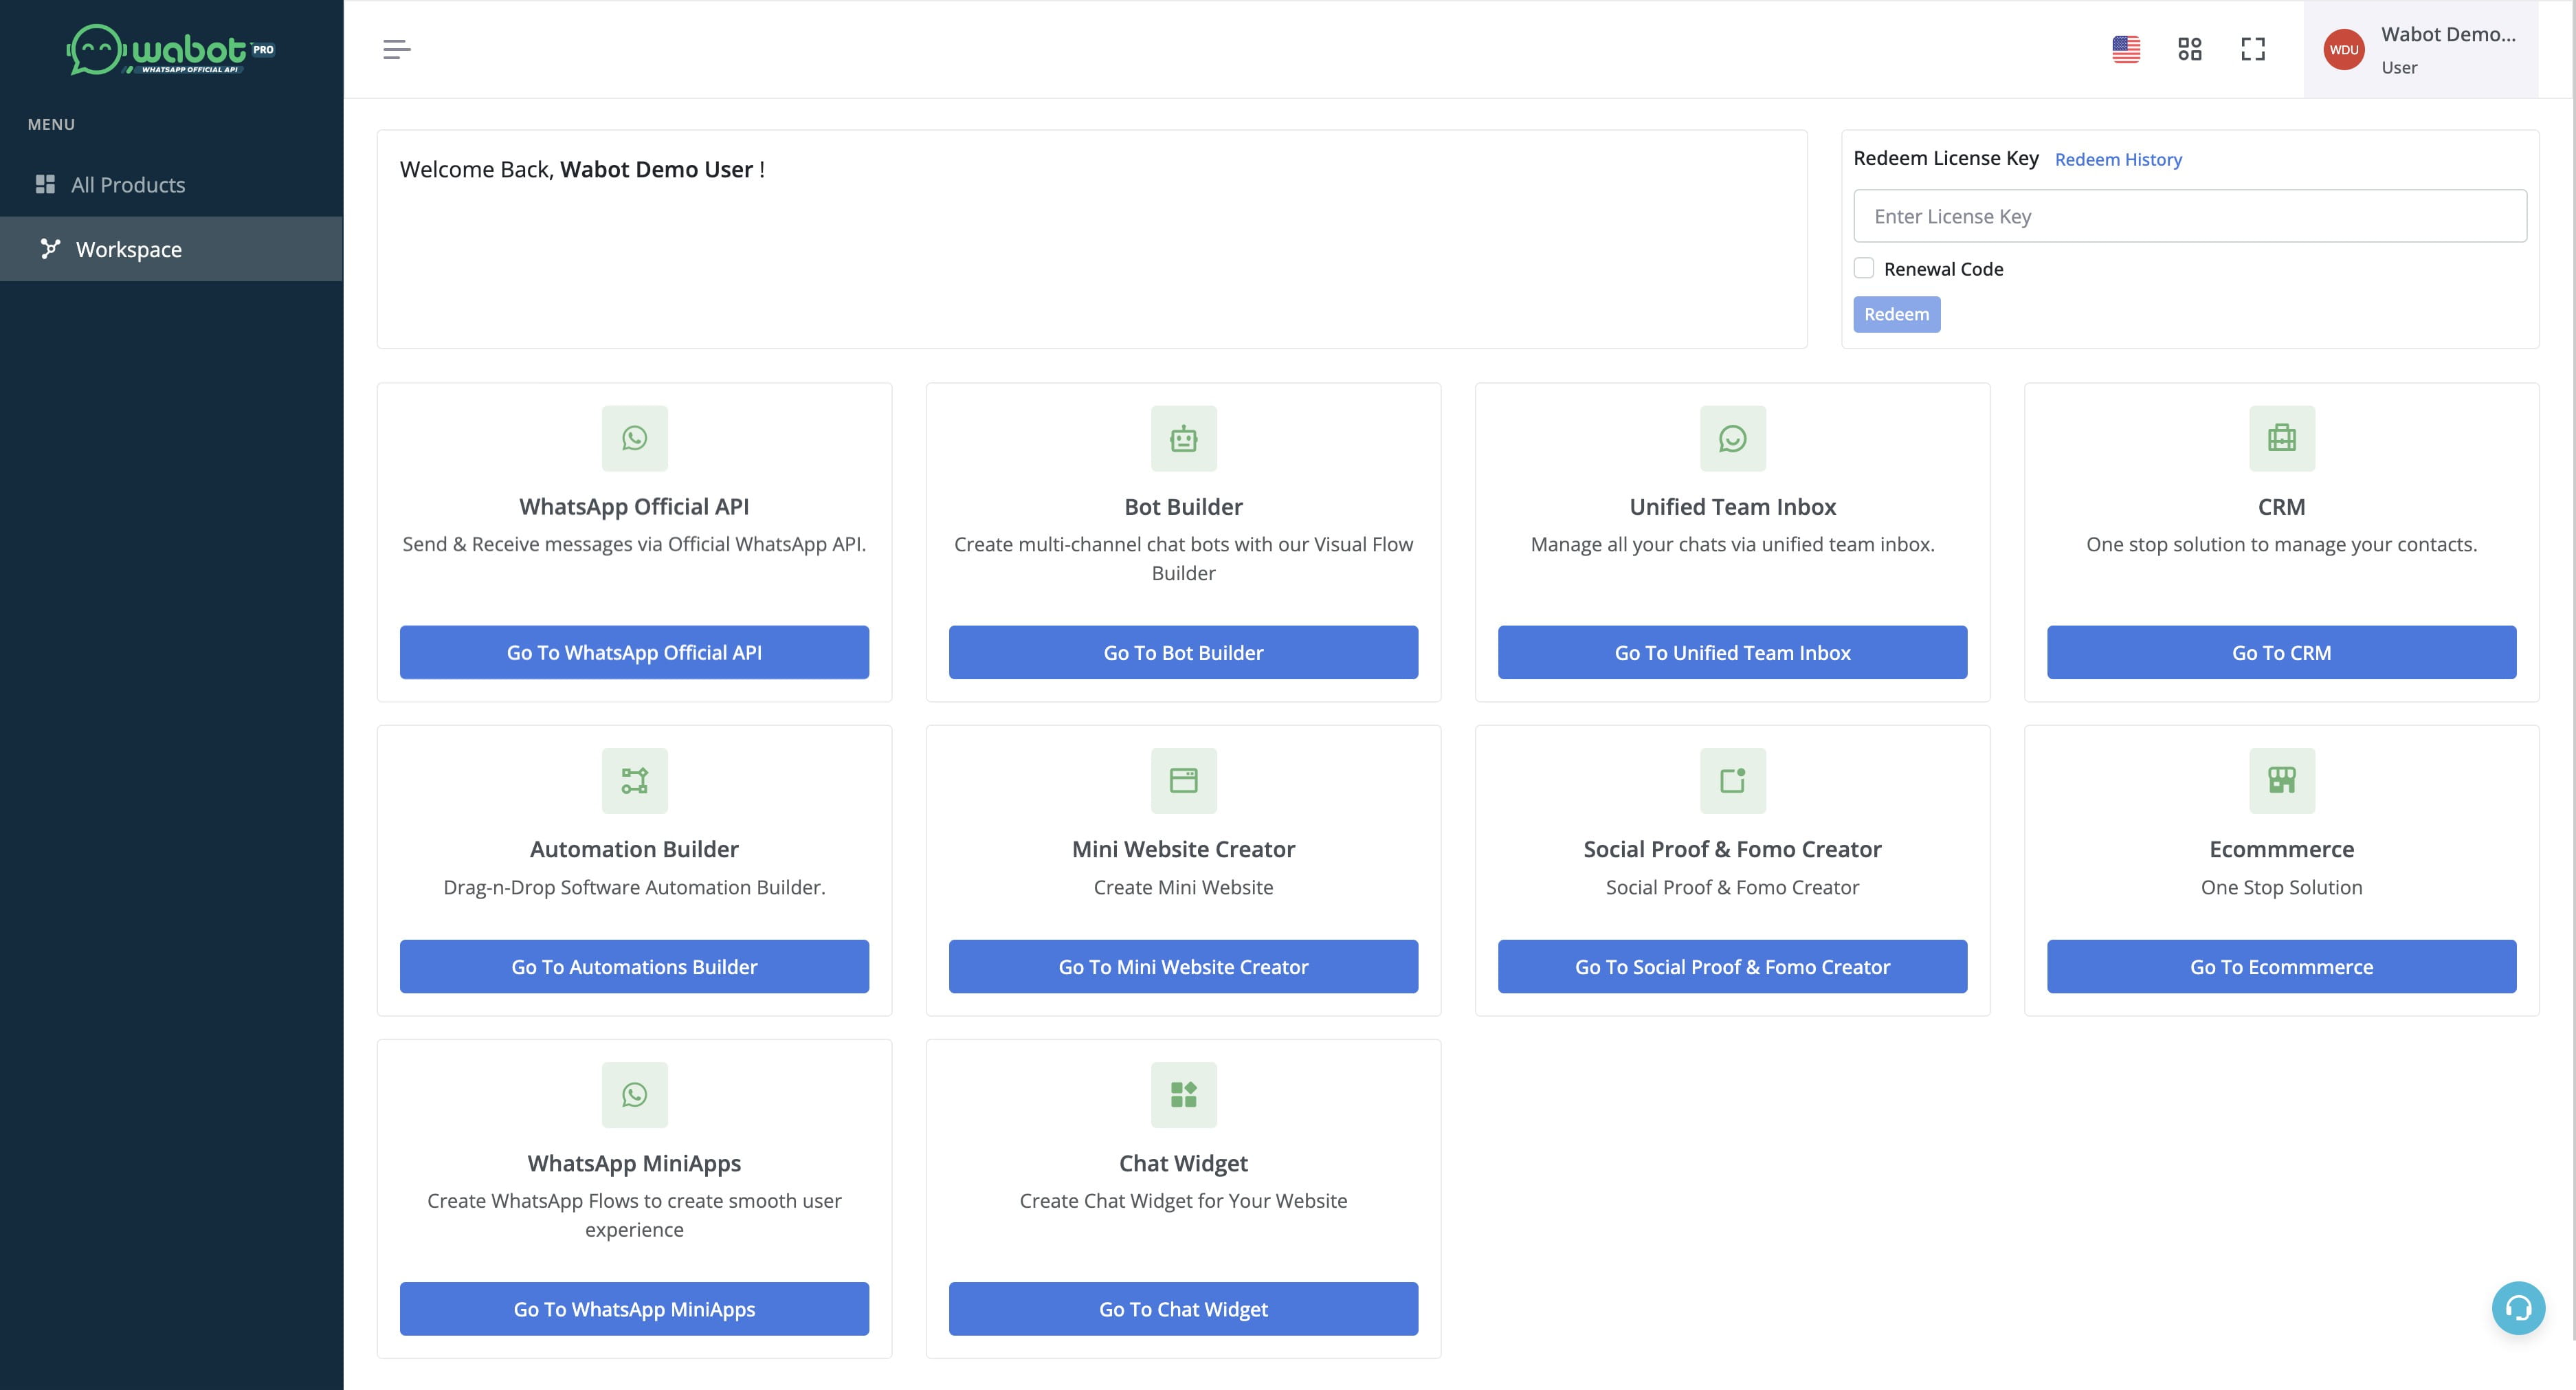Click Go To CRM button
Viewport: 2576px width, 1390px height.
tap(2281, 652)
